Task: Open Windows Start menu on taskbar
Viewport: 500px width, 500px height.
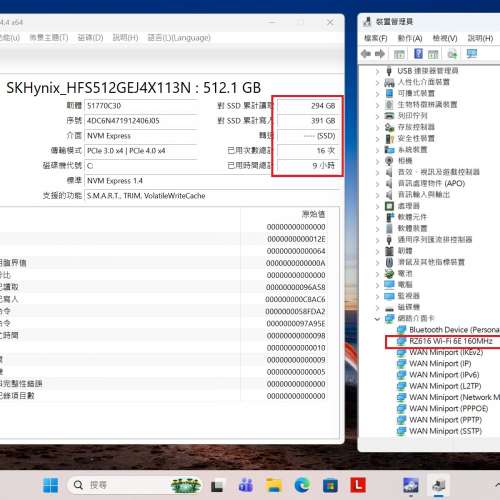Action: click(51, 485)
